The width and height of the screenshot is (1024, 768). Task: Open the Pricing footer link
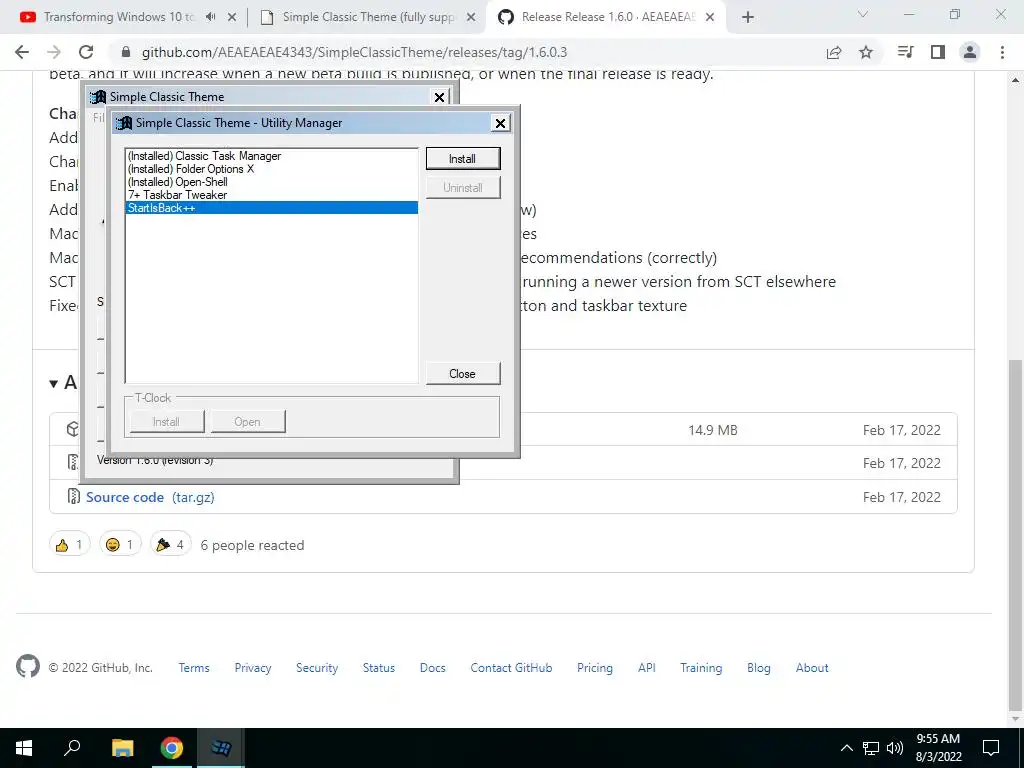[x=595, y=667]
